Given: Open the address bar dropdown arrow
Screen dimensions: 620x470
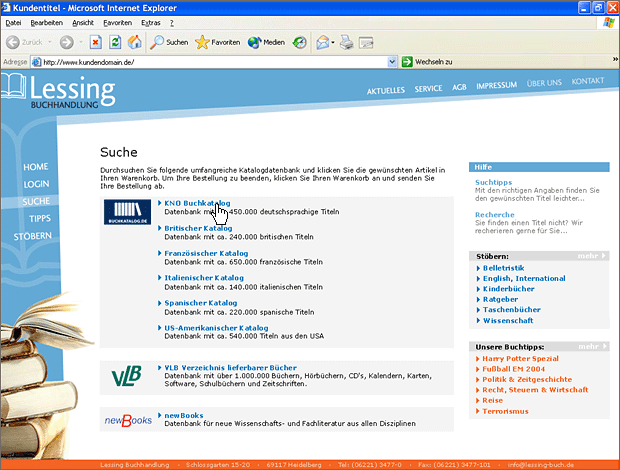Looking at the screenshot, I should [392, 62].
